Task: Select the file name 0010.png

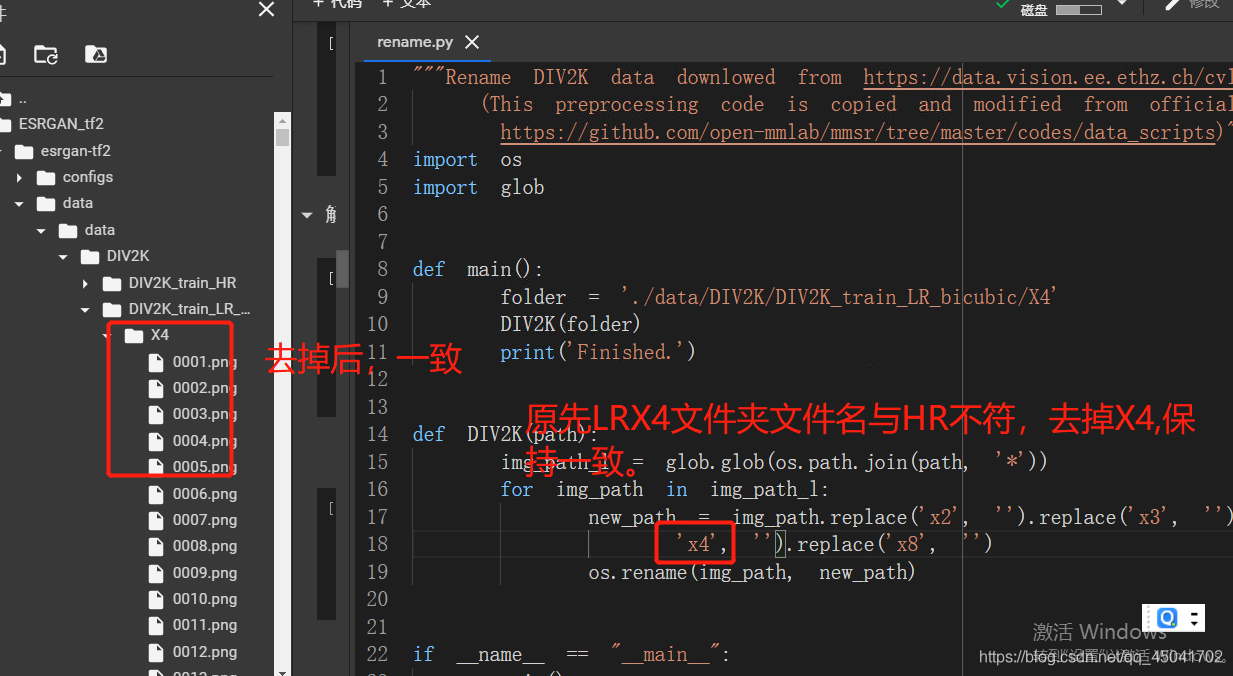Action: (x=205, y=599)
